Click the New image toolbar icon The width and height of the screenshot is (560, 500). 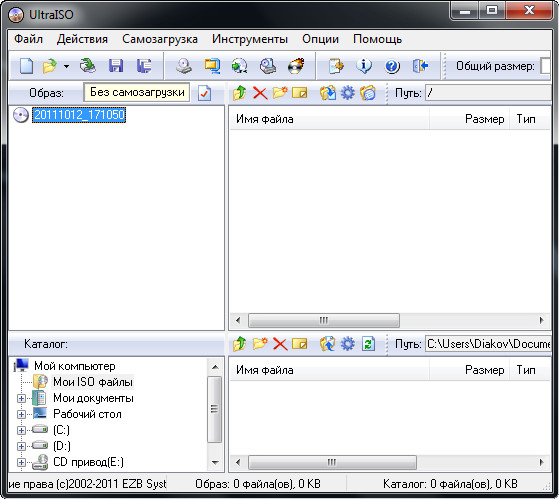click(26, 66)
